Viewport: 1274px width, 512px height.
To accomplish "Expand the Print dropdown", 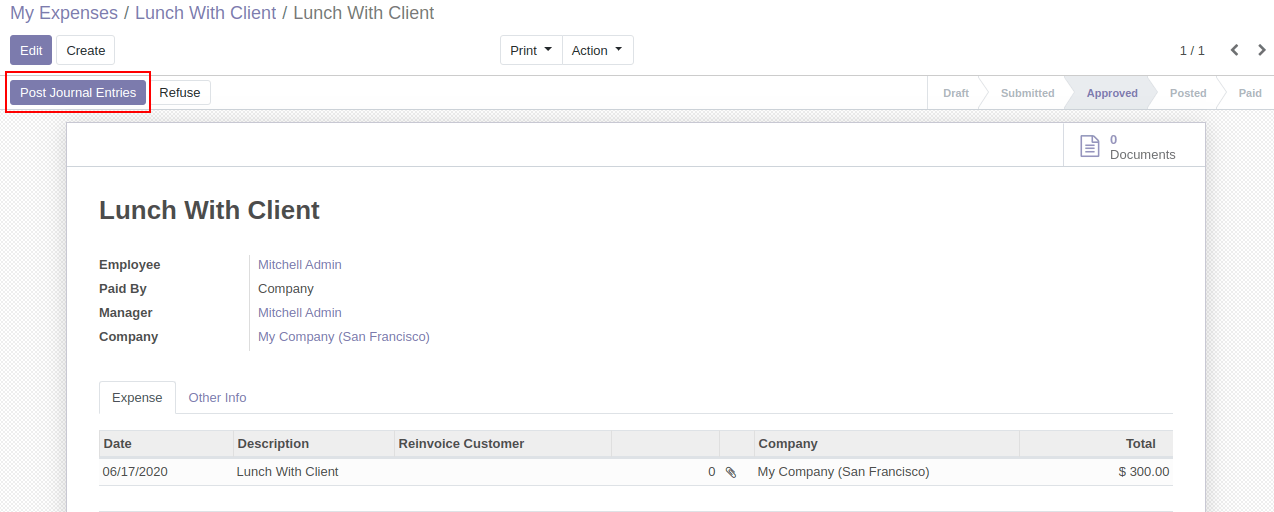I will point(531,50).
